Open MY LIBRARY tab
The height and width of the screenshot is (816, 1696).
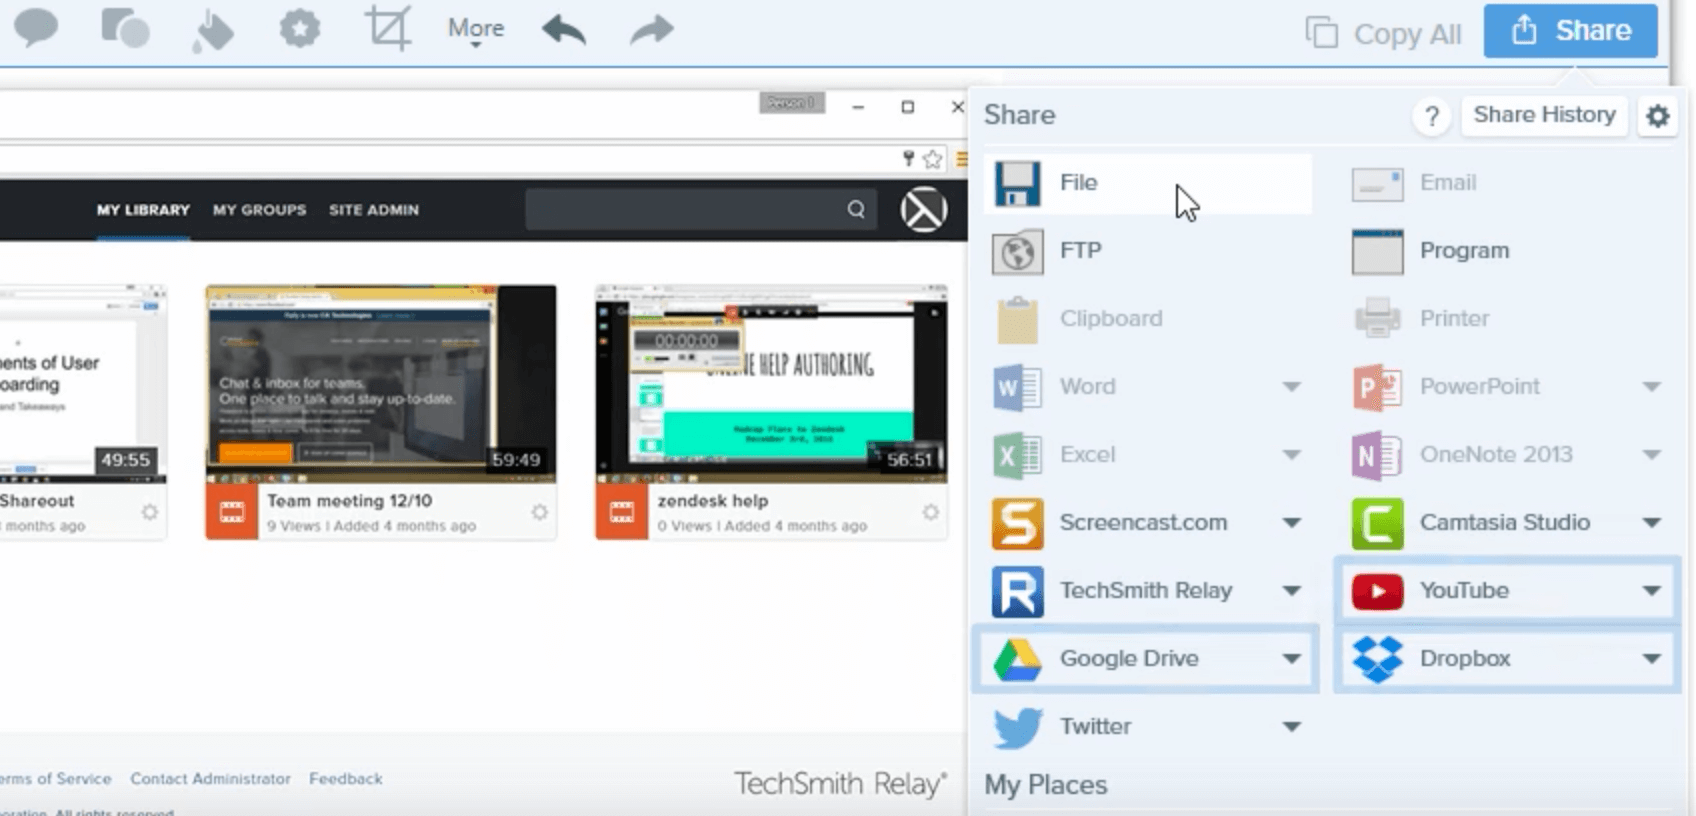click(x=143, y=210)
